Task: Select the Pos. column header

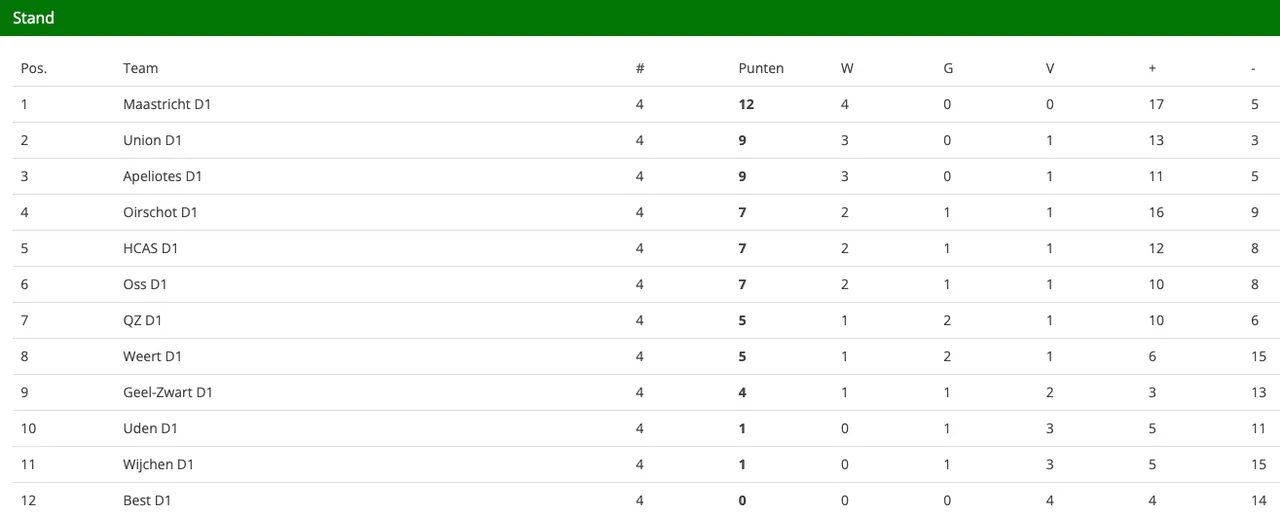Action: 34,68
